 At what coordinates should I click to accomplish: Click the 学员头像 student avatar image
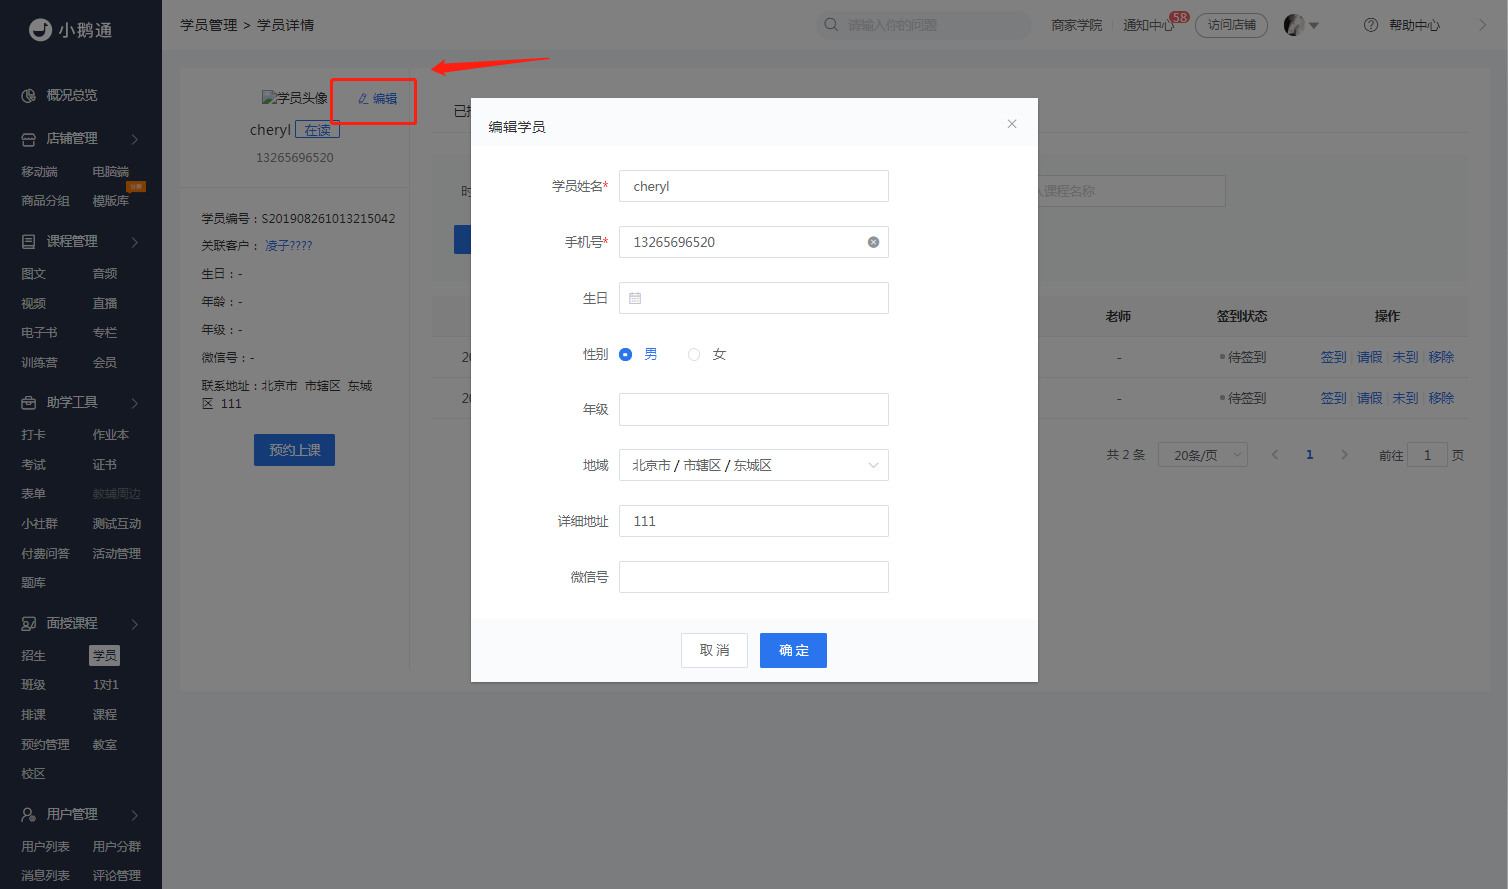pyautogui.click(x=294, y=98)
